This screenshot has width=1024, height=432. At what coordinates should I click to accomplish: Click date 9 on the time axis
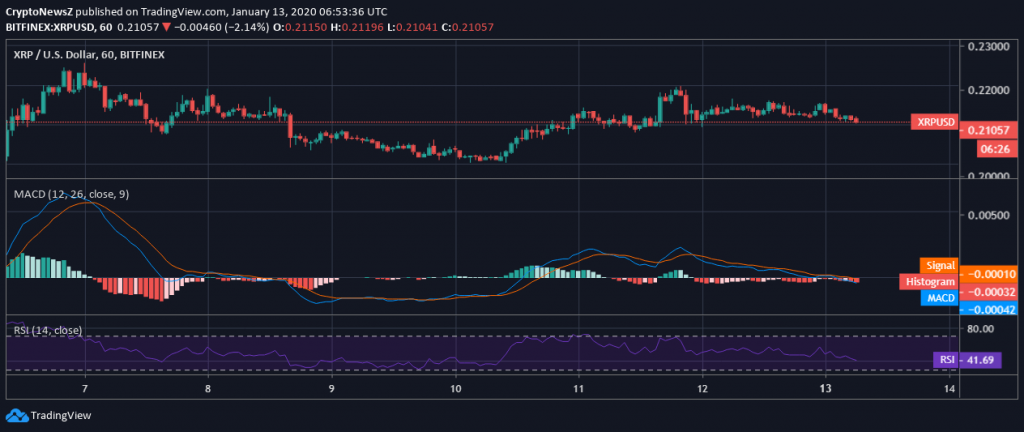(332, 389)
